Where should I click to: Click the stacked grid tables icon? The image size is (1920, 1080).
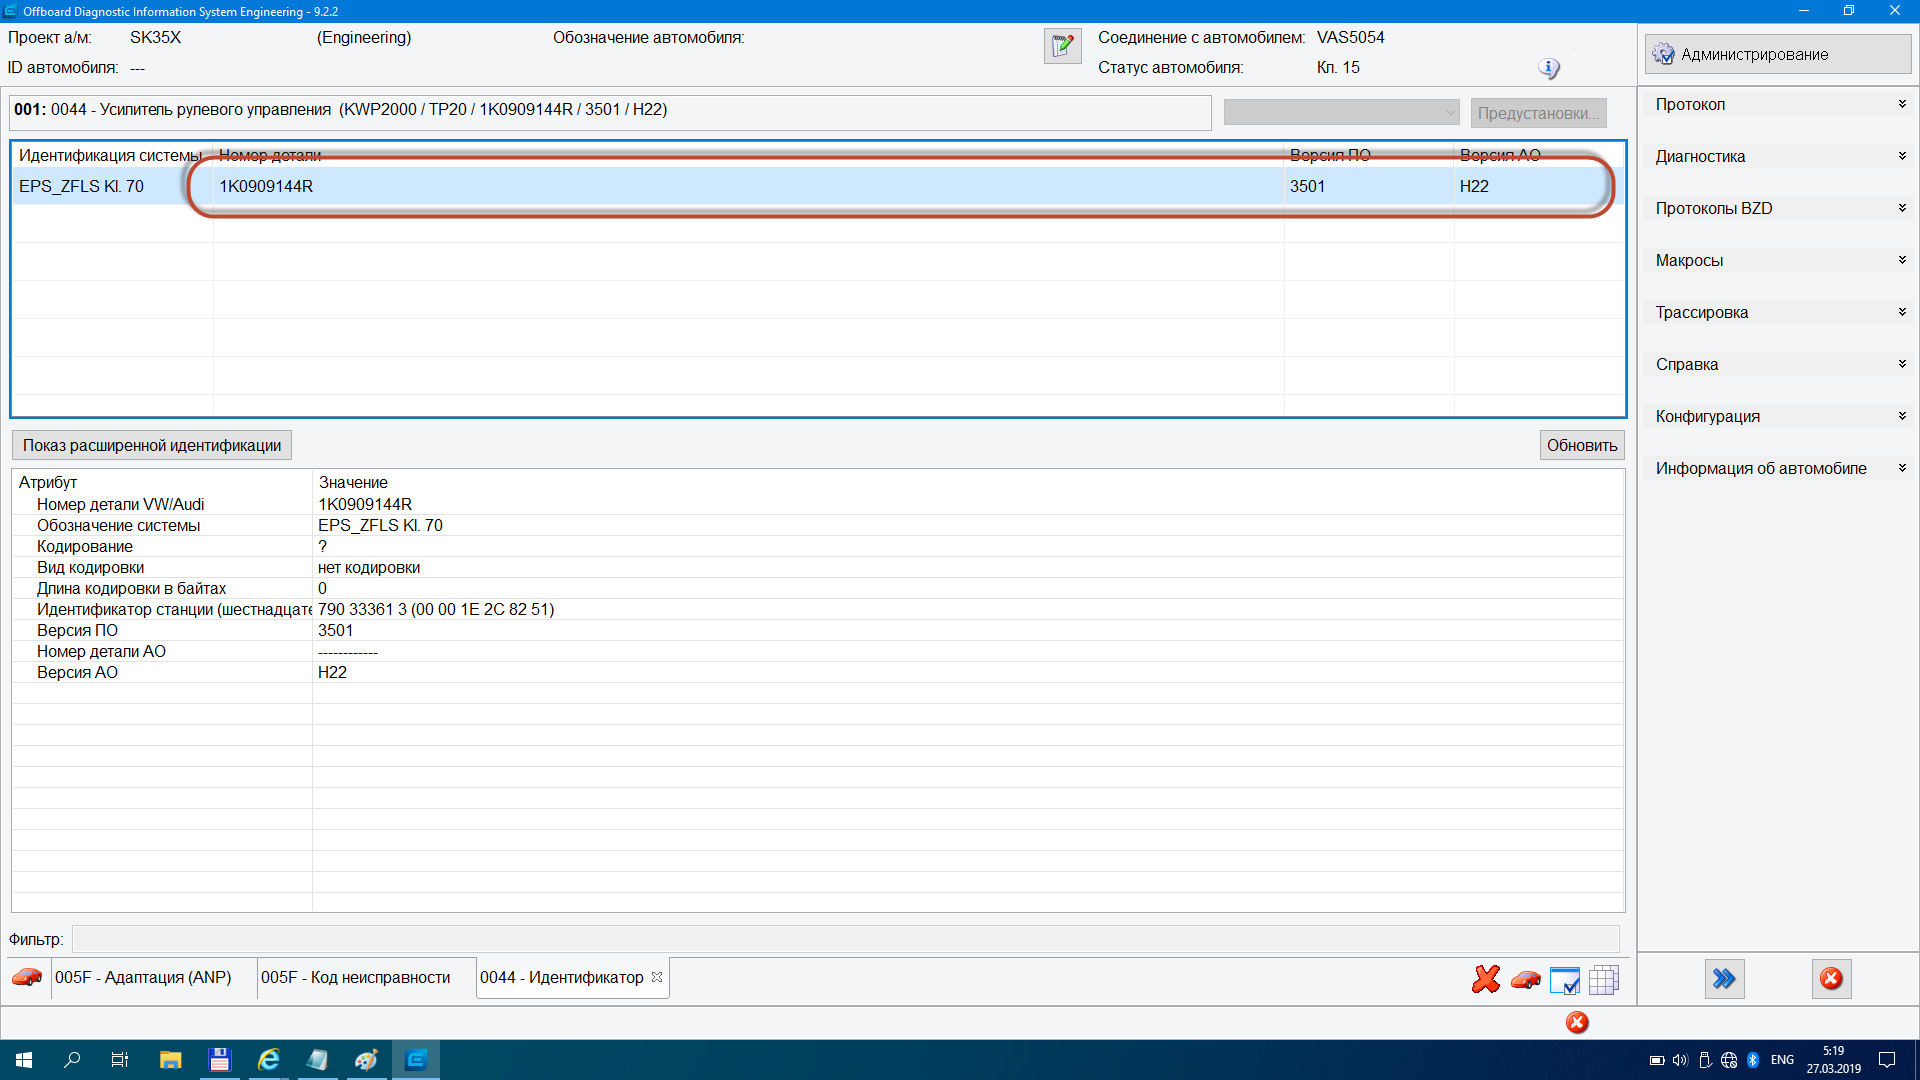(1603, 980)
